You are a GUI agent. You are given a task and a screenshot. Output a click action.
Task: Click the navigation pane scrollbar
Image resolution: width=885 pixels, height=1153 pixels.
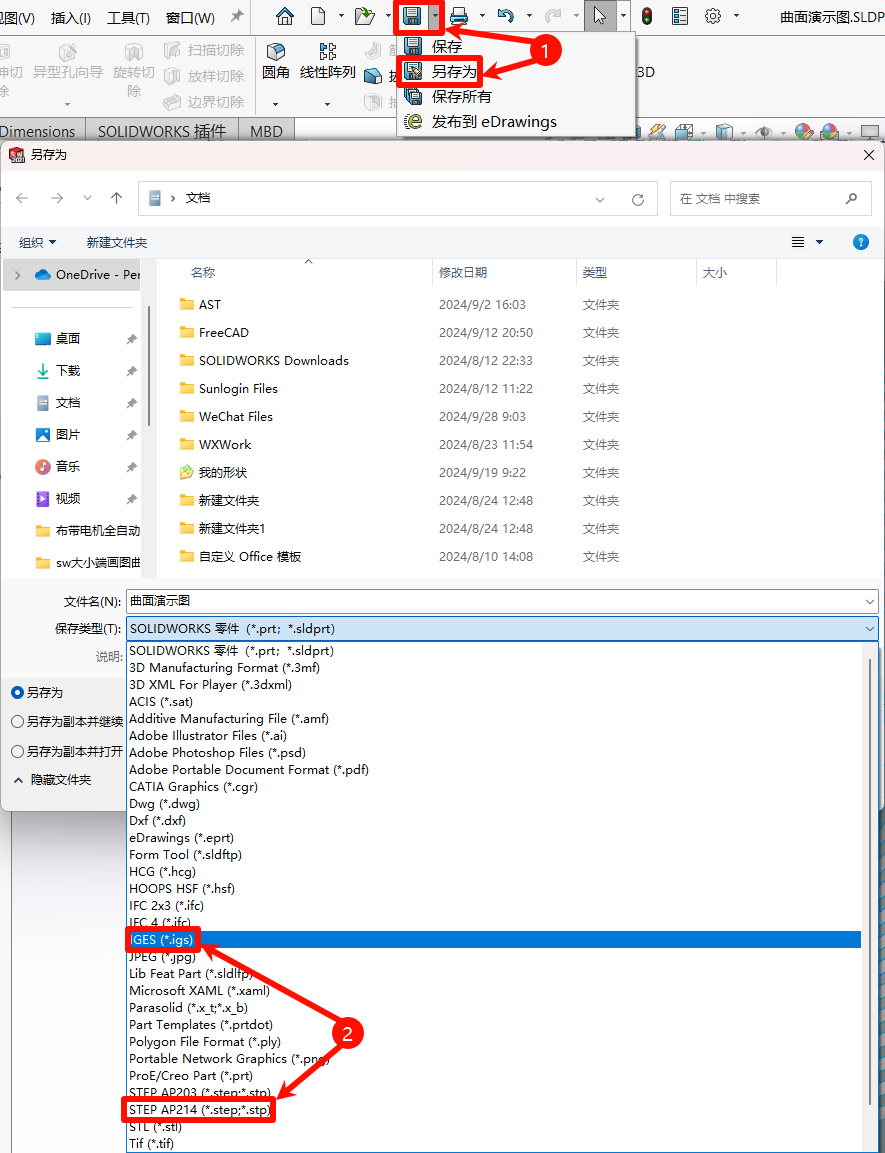click(x=149, y=364)
